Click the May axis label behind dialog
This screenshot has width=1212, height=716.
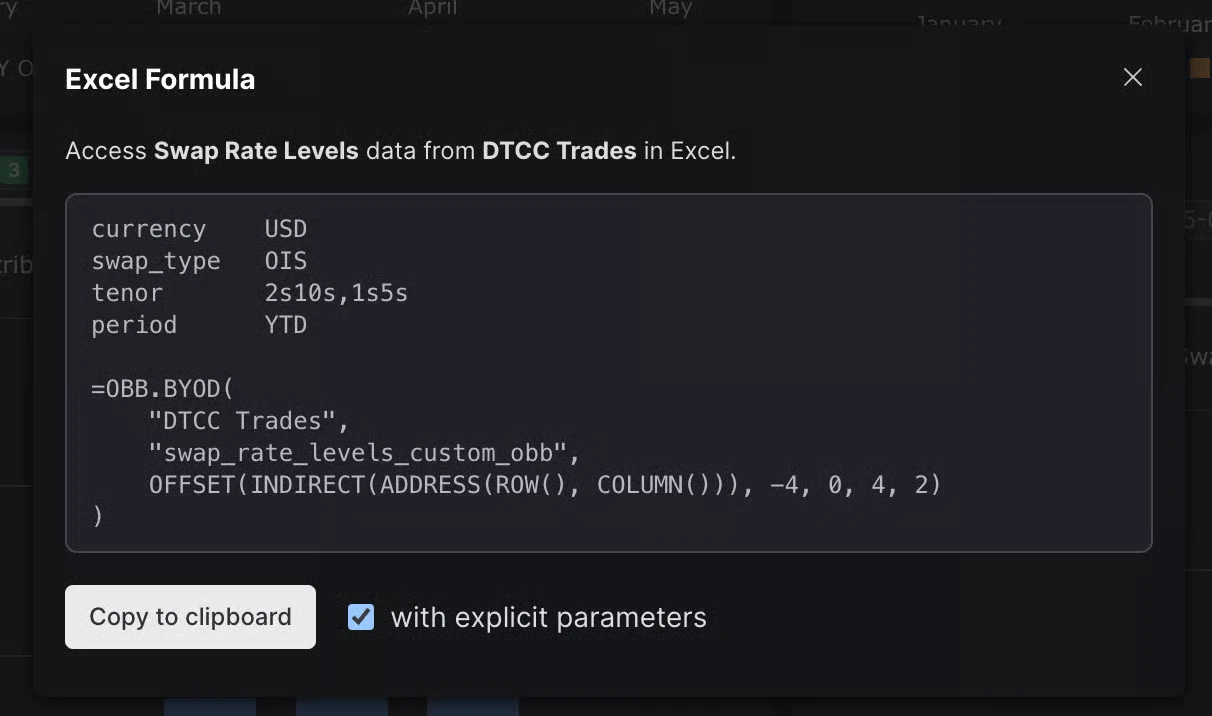coord(670,8)
